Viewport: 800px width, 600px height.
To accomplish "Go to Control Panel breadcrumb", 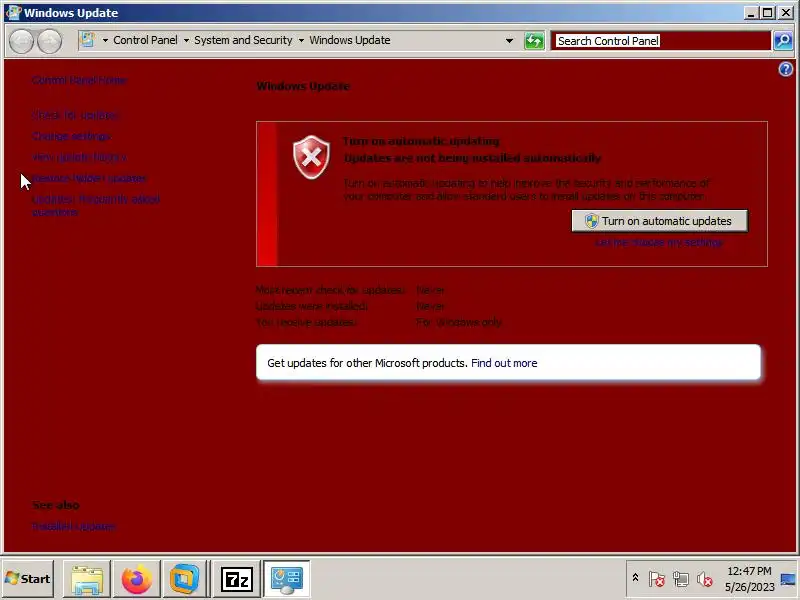I will (x=145, y=40).
